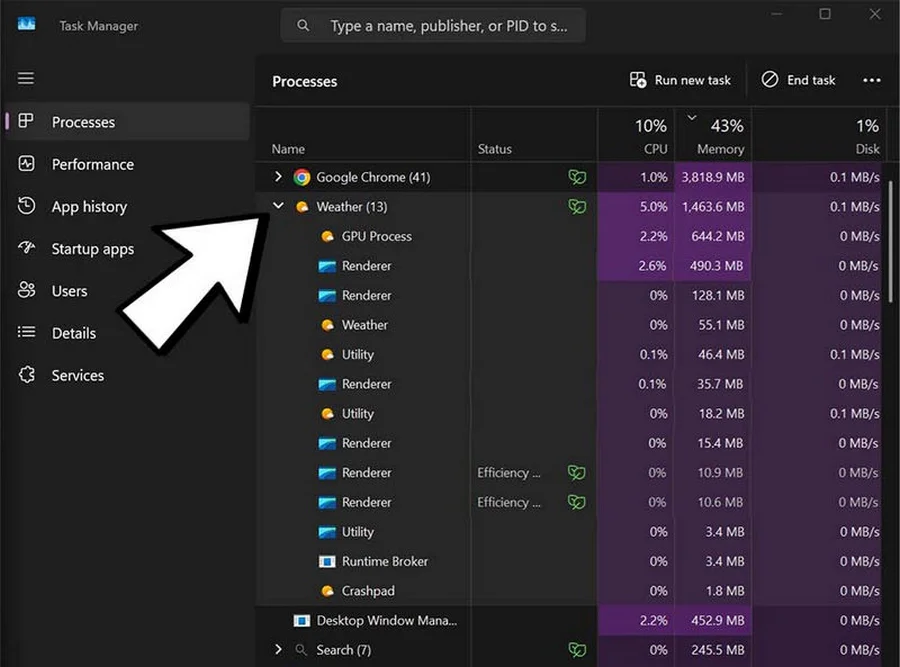This screenshot has width=900, height=667.
Task: Collapse the Weather (13) group
Action: coord(278,205)
